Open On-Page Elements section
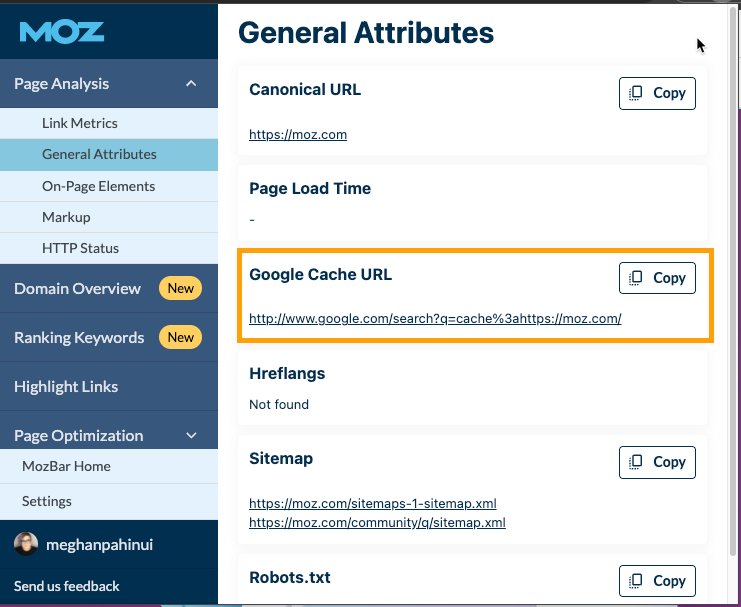 coord(98,186)
